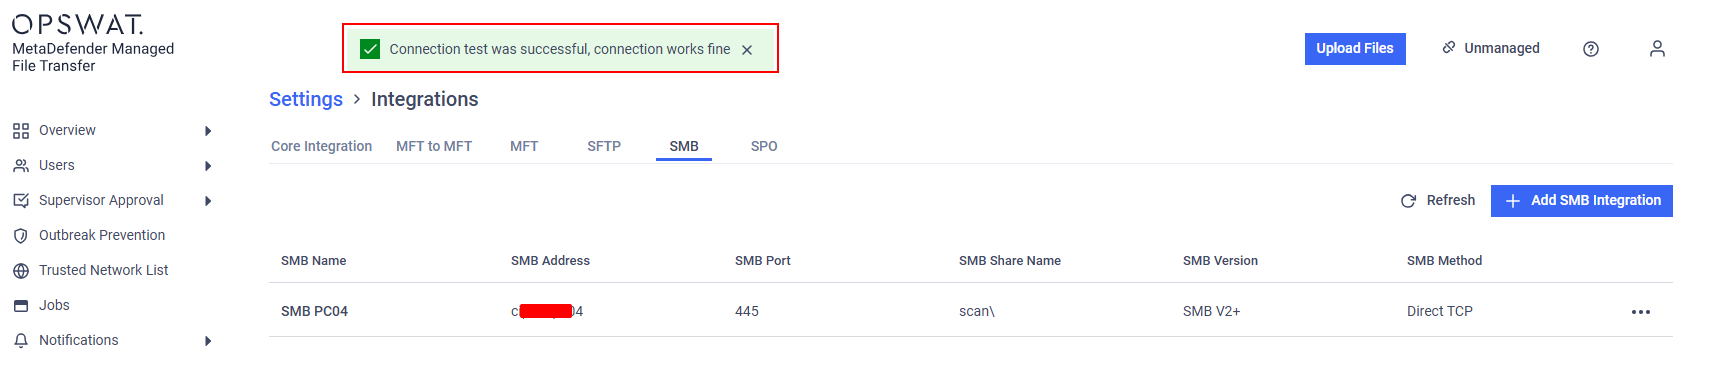
Task: Click the Refresh icon
Action: (x=1408, y=201)
